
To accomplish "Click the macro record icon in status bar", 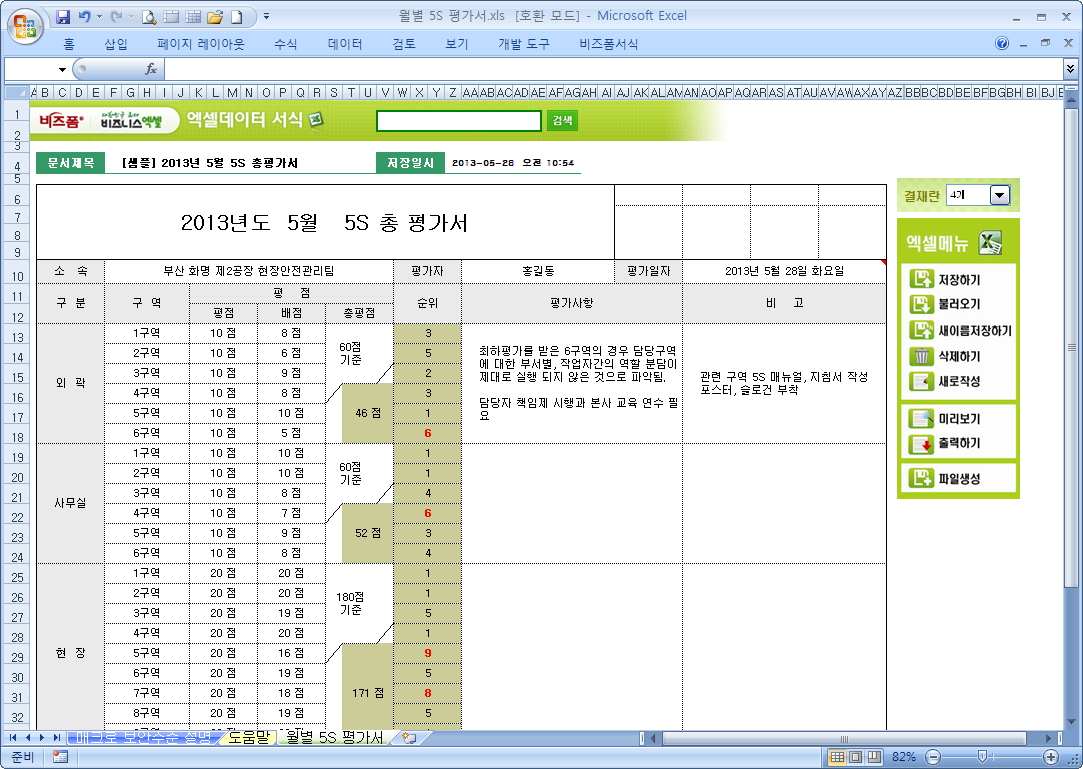I will pos(60,757).
